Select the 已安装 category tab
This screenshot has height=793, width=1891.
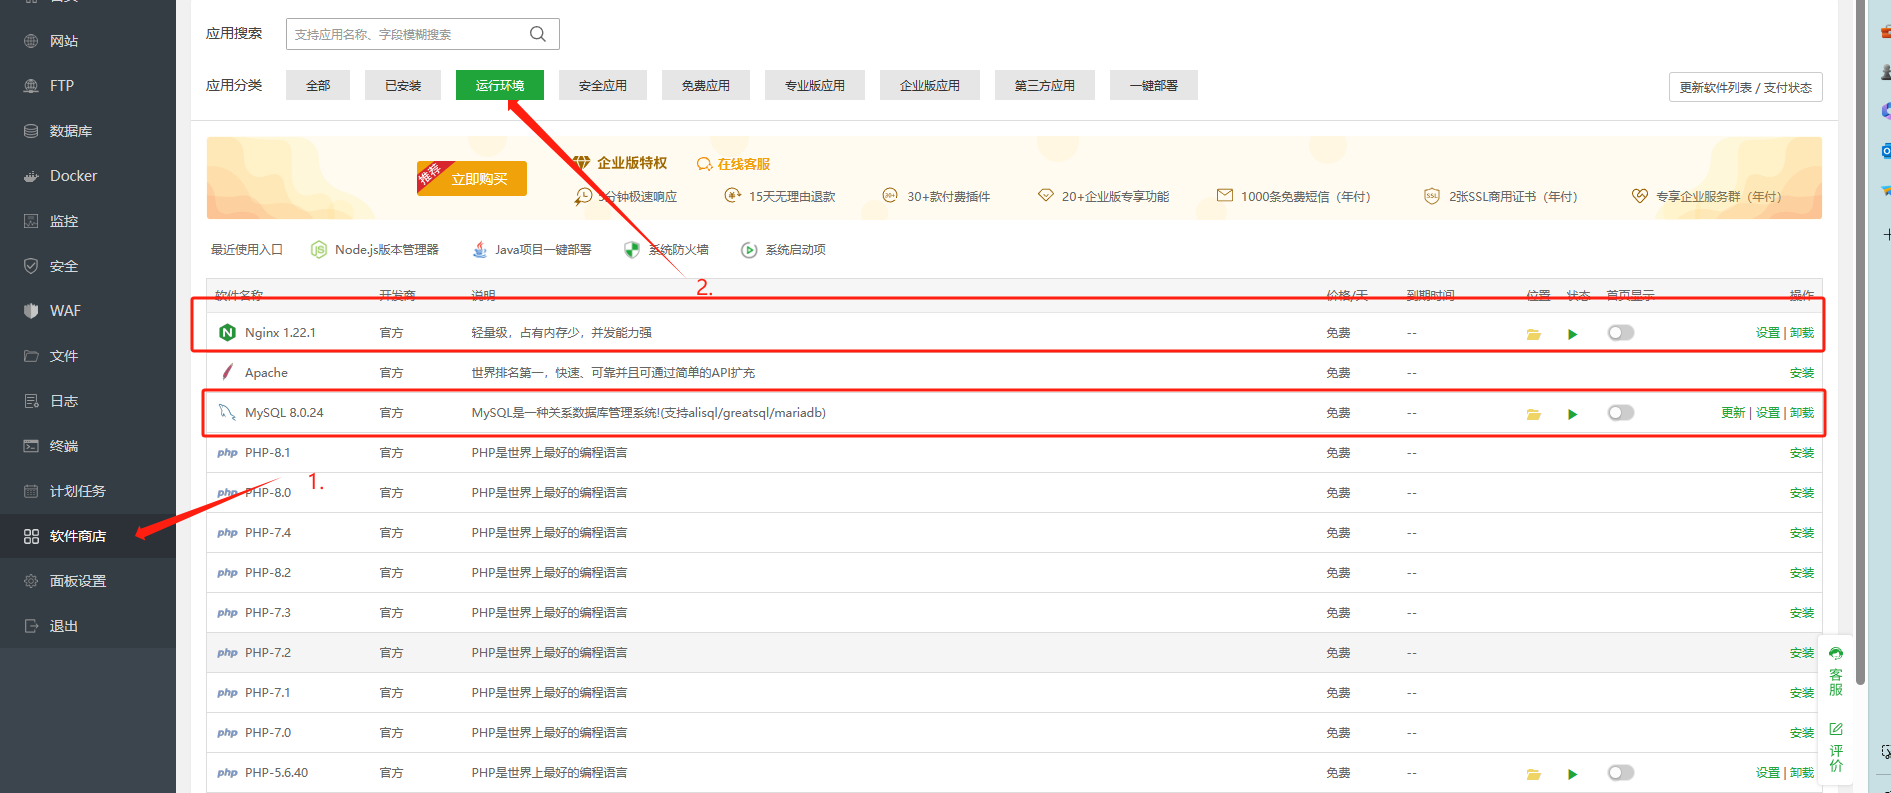[403, 85]
